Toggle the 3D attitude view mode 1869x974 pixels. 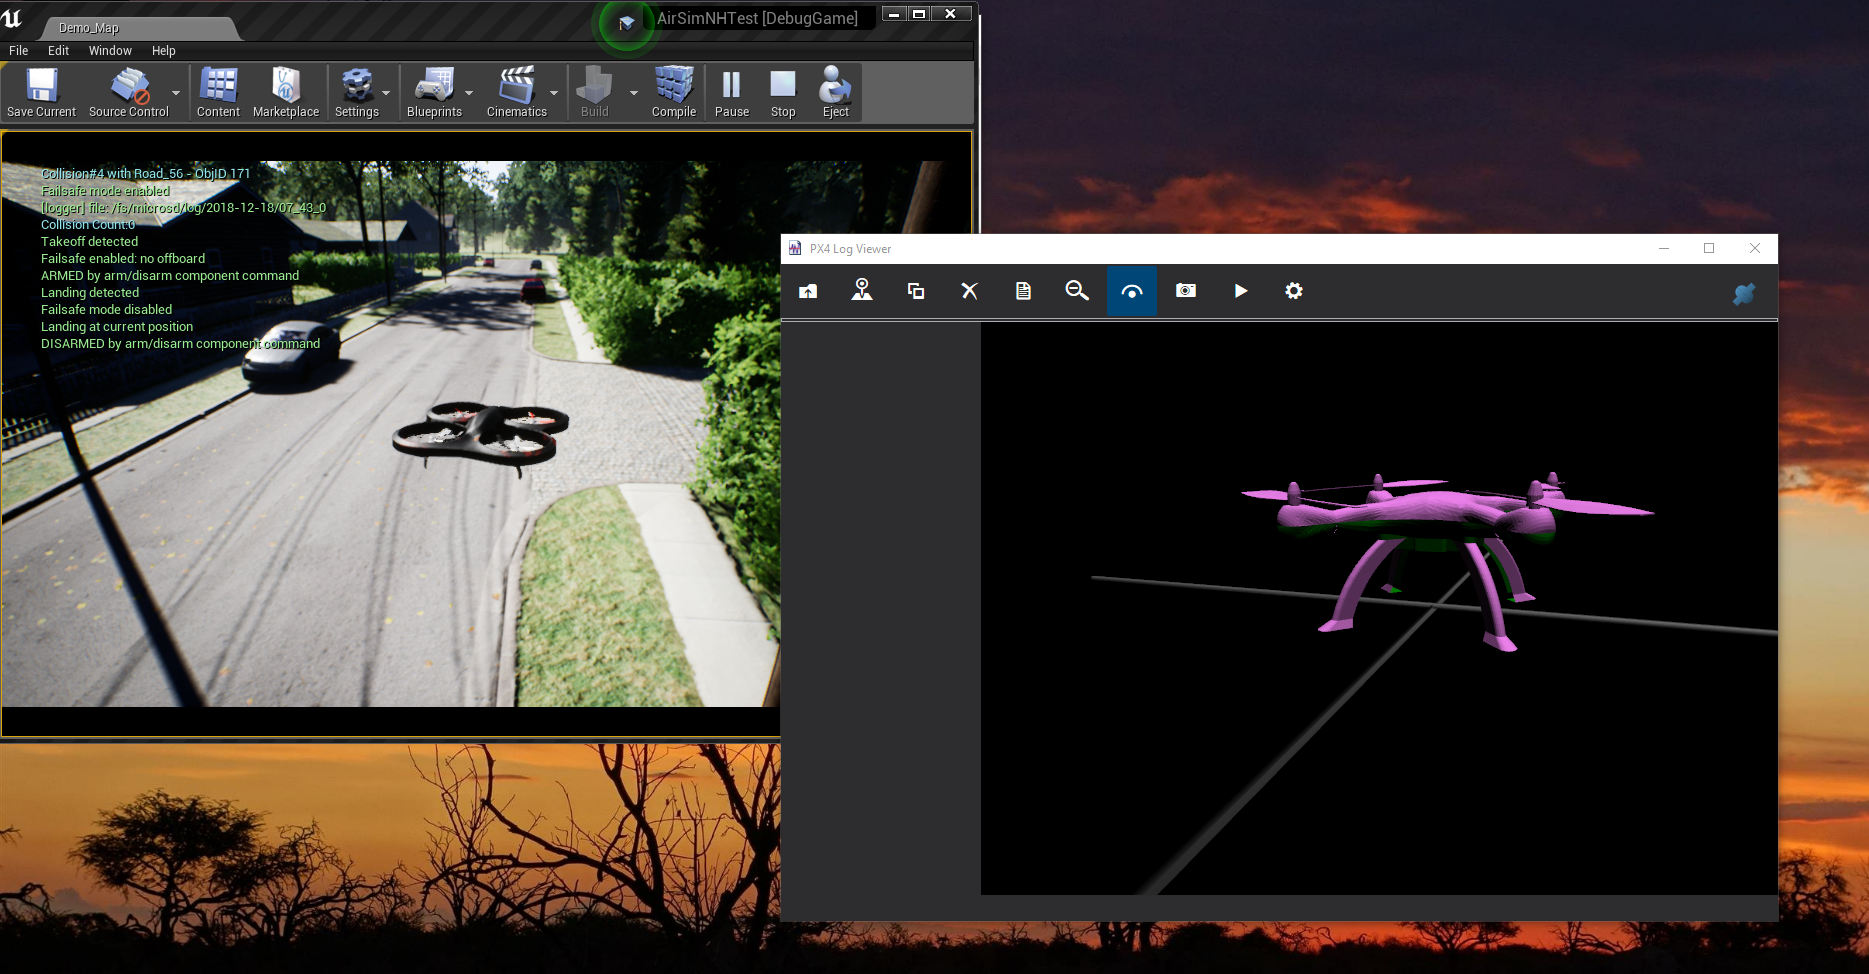[x=1132, y=291]
